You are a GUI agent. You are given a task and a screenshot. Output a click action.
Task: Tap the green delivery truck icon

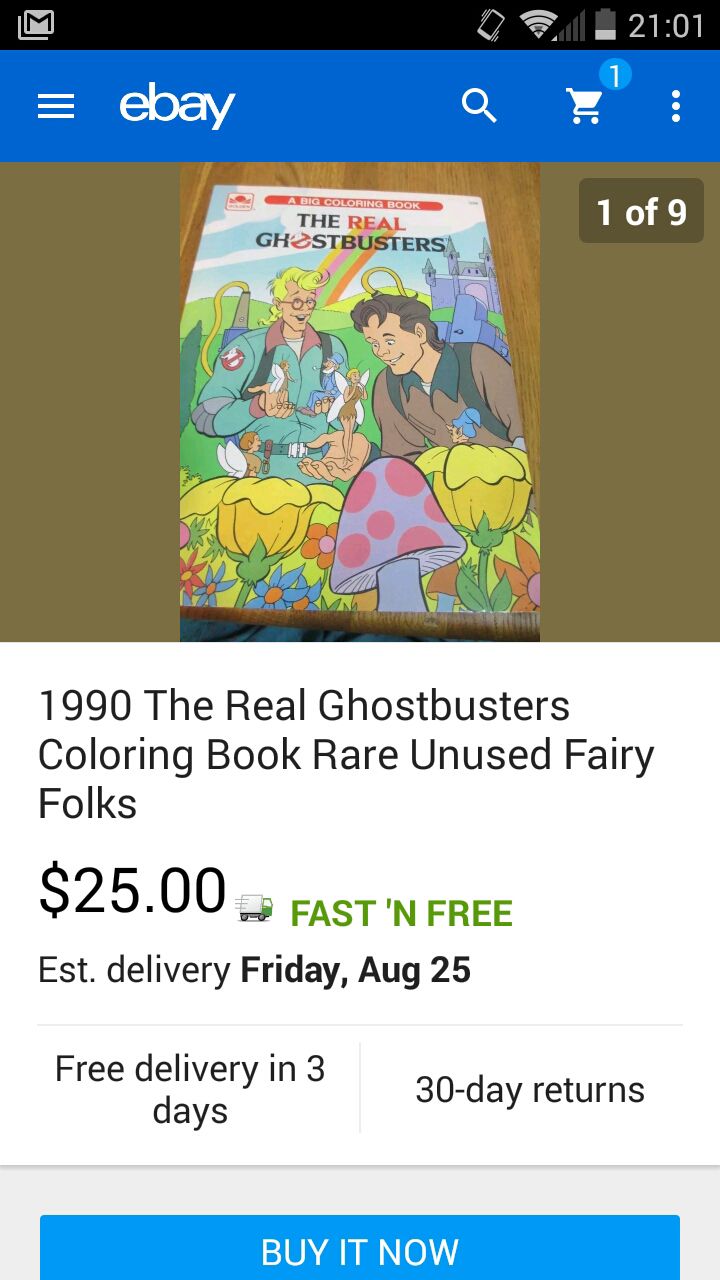pyautogui.click(x=254, y=908)
